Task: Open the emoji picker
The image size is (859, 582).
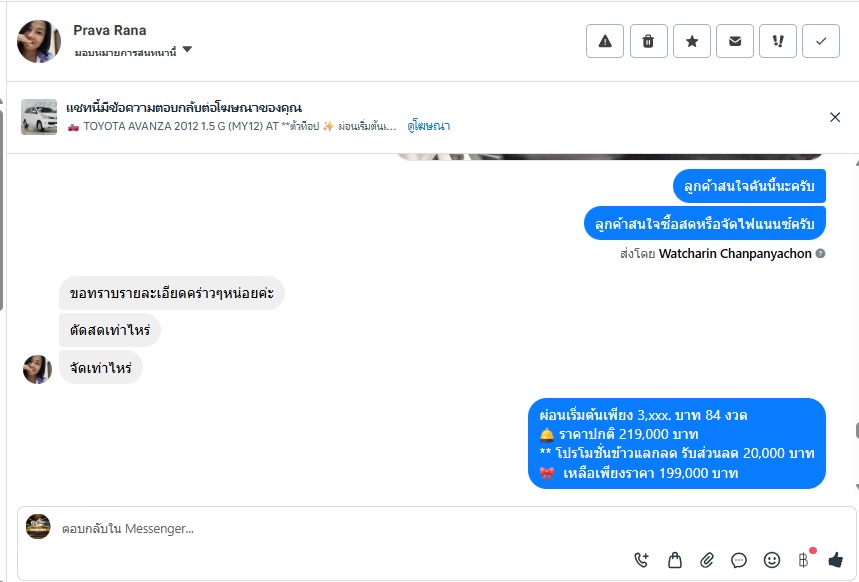Action: pos(772,560)
